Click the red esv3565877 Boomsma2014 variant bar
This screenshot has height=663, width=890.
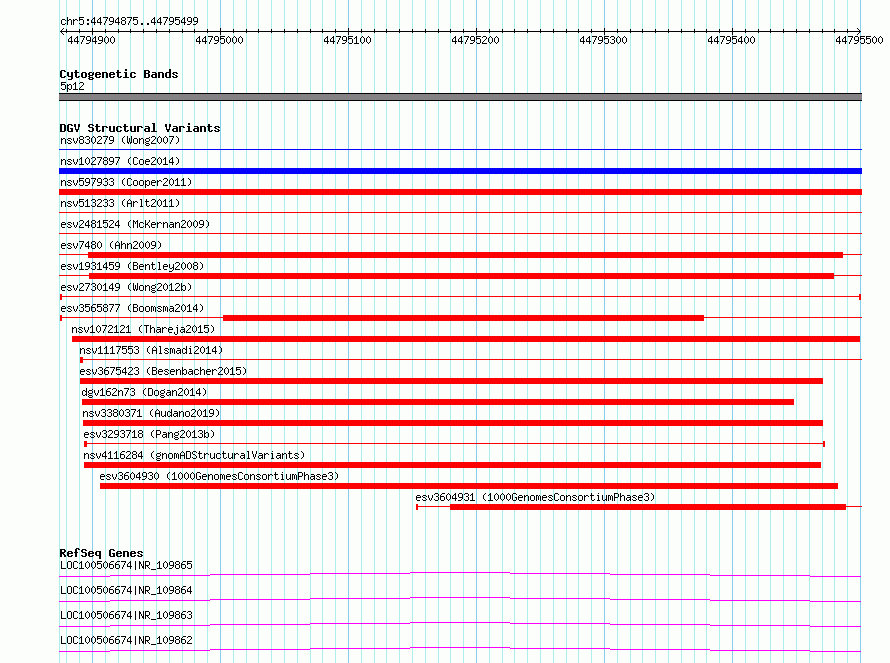pos(463,318)
